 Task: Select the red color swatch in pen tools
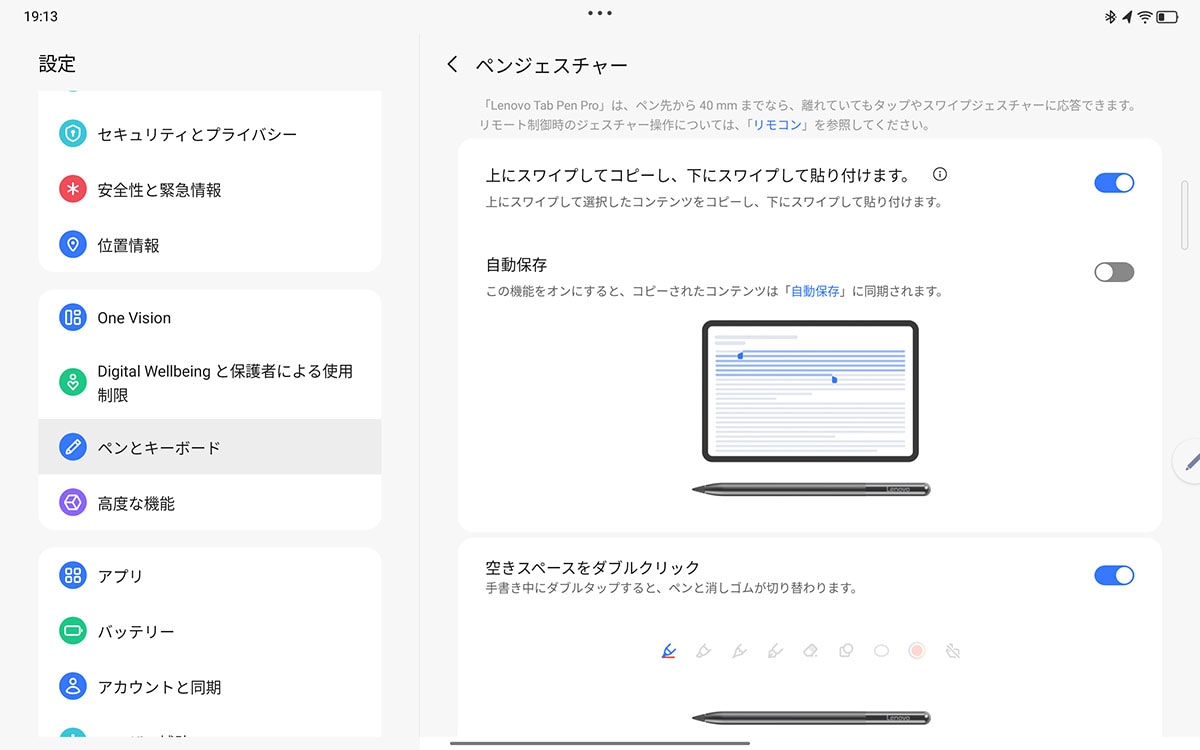click(916, 650)
